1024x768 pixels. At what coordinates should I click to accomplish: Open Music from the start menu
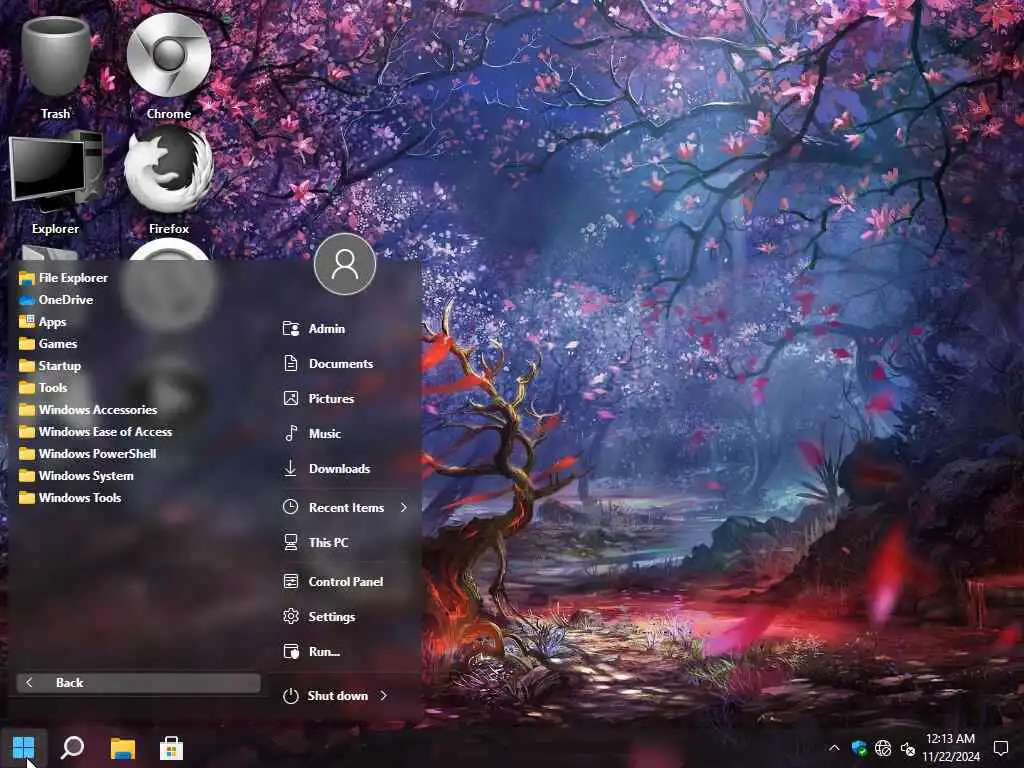(x=312, y=434)
